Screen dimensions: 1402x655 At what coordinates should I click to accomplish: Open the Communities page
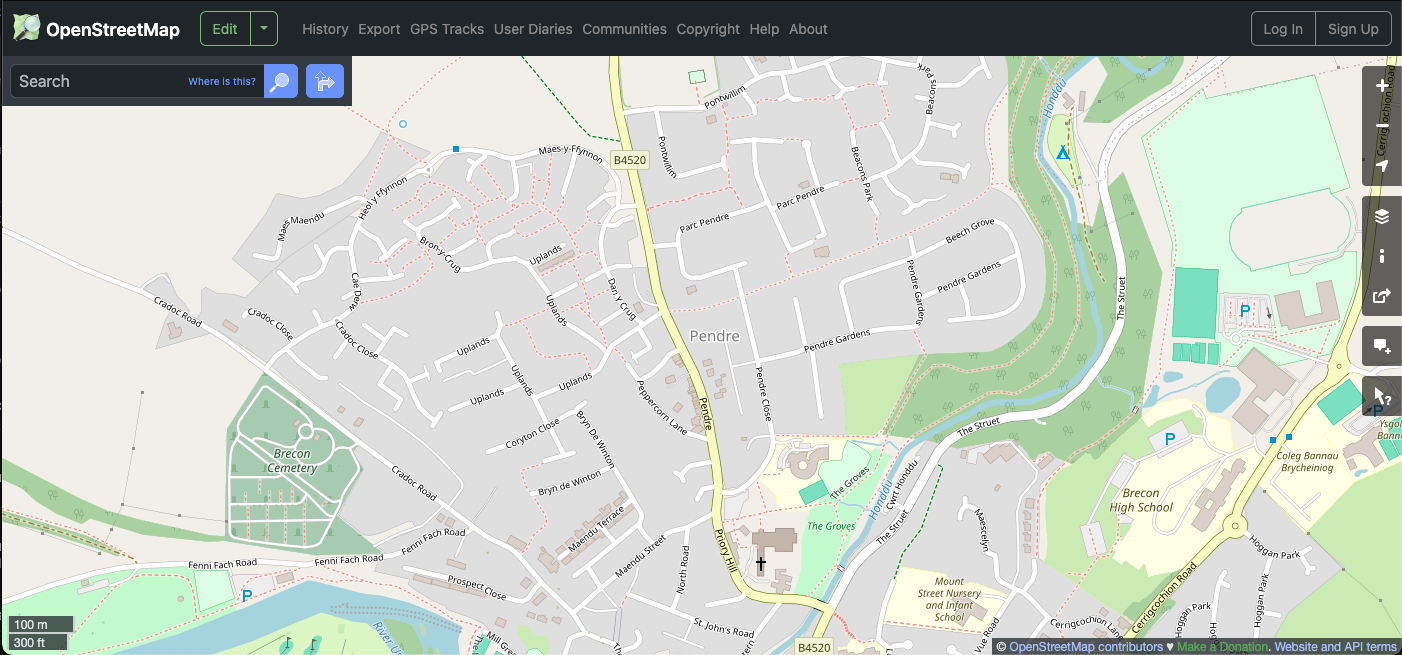pos(624,29)
